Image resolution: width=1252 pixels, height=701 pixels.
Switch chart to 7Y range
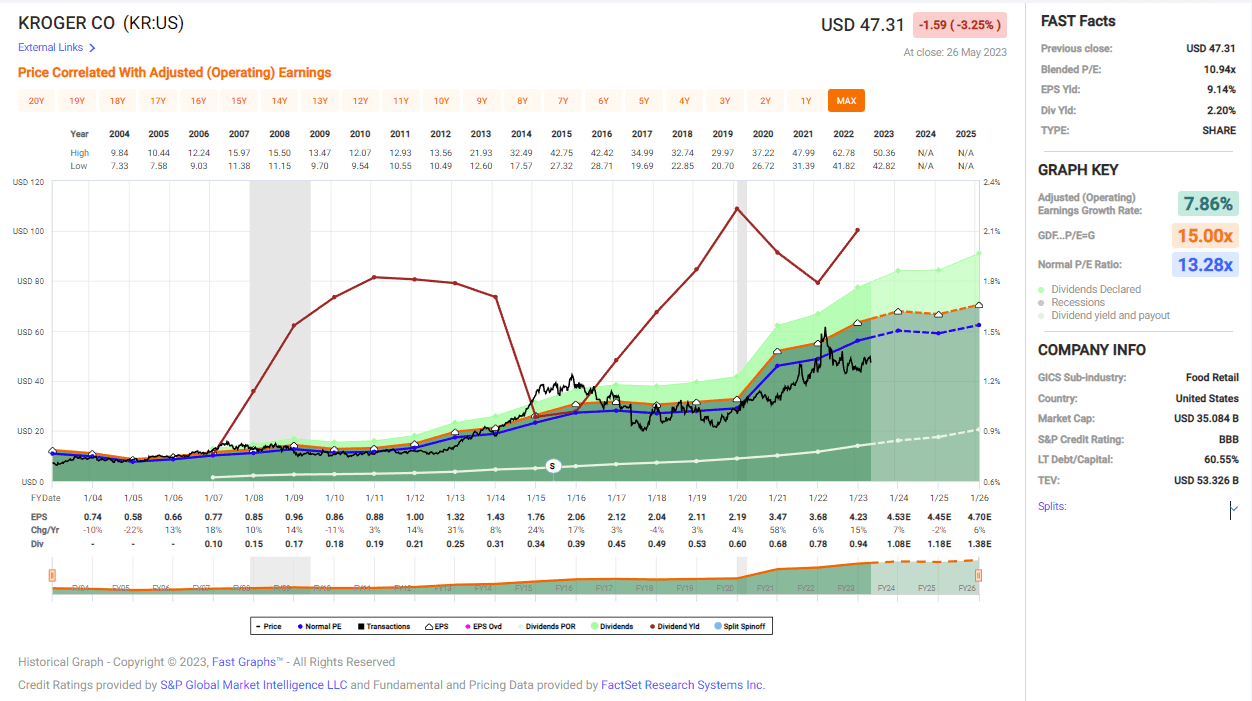pyautogui.click(x=563, y=101)
